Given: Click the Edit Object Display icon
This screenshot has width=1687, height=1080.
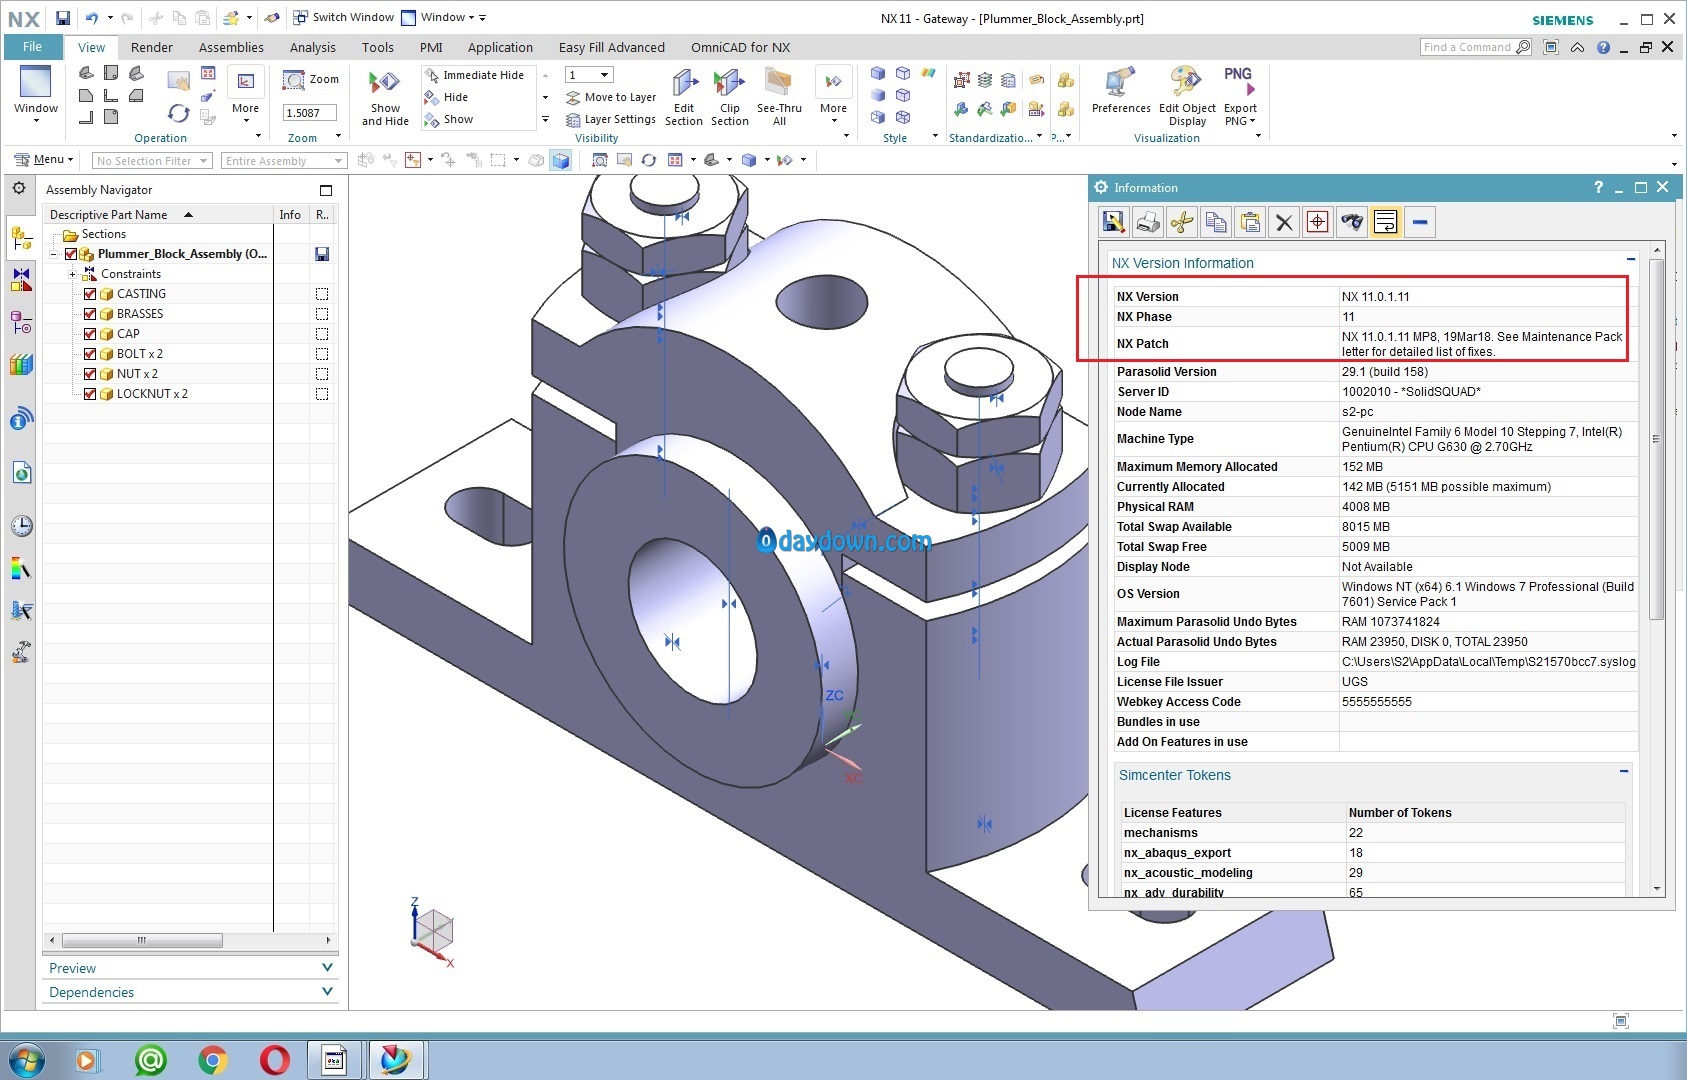Looking at the screenshot, I should [1186, 83].
